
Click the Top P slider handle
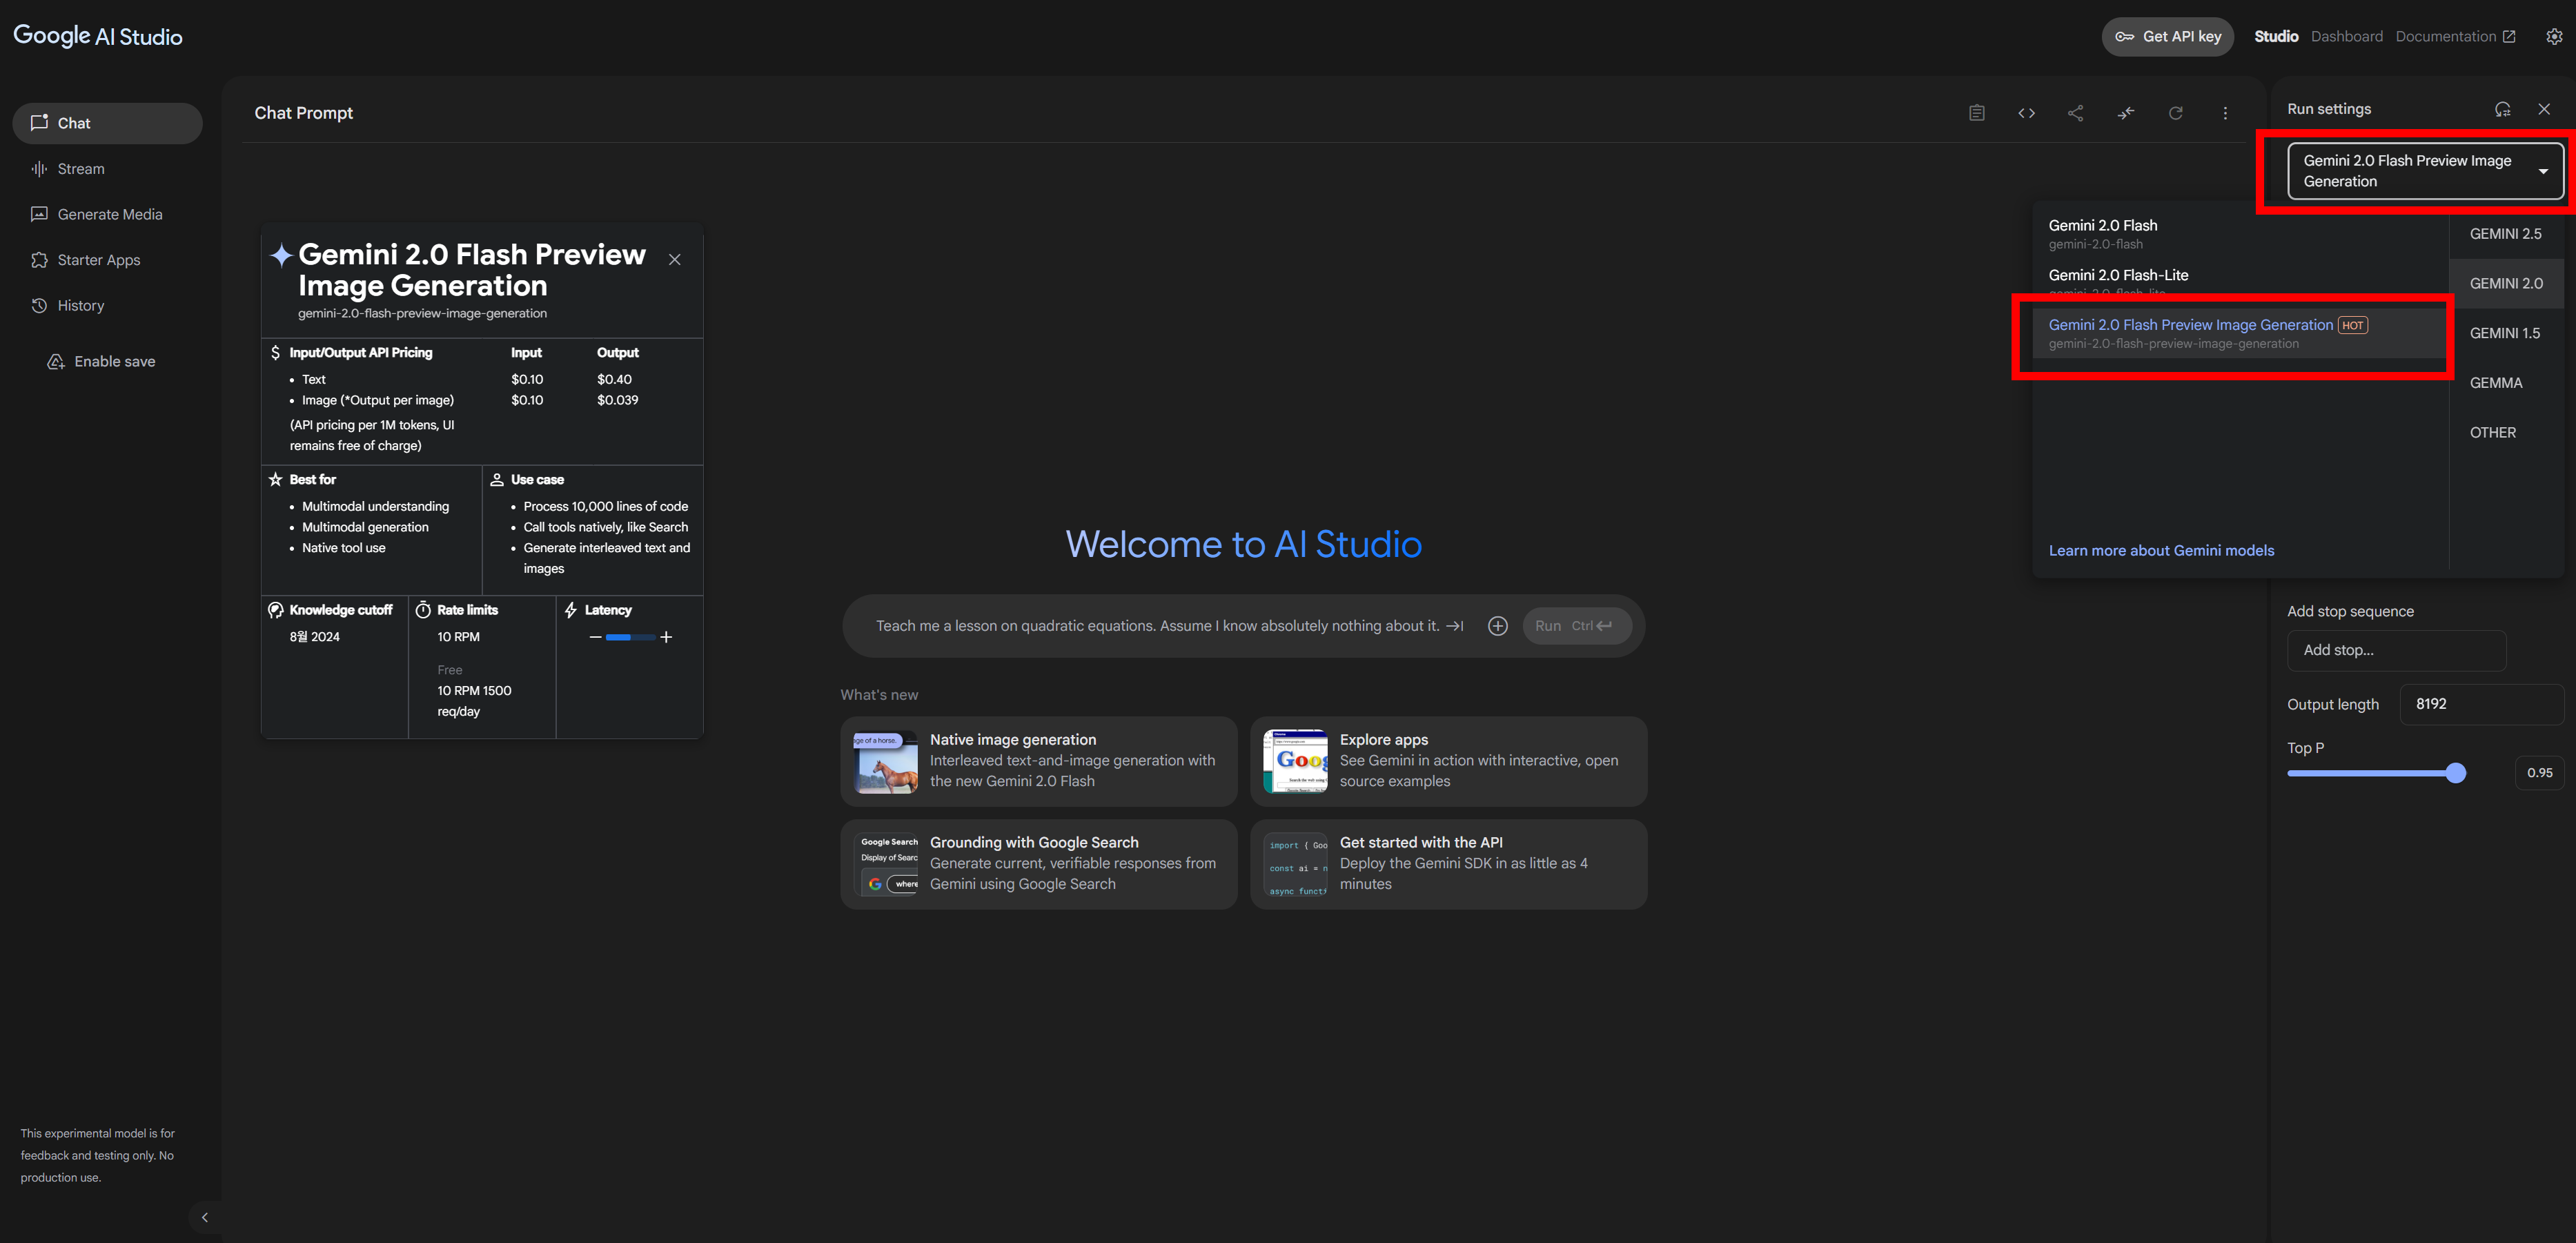[x=2455, y=773]
